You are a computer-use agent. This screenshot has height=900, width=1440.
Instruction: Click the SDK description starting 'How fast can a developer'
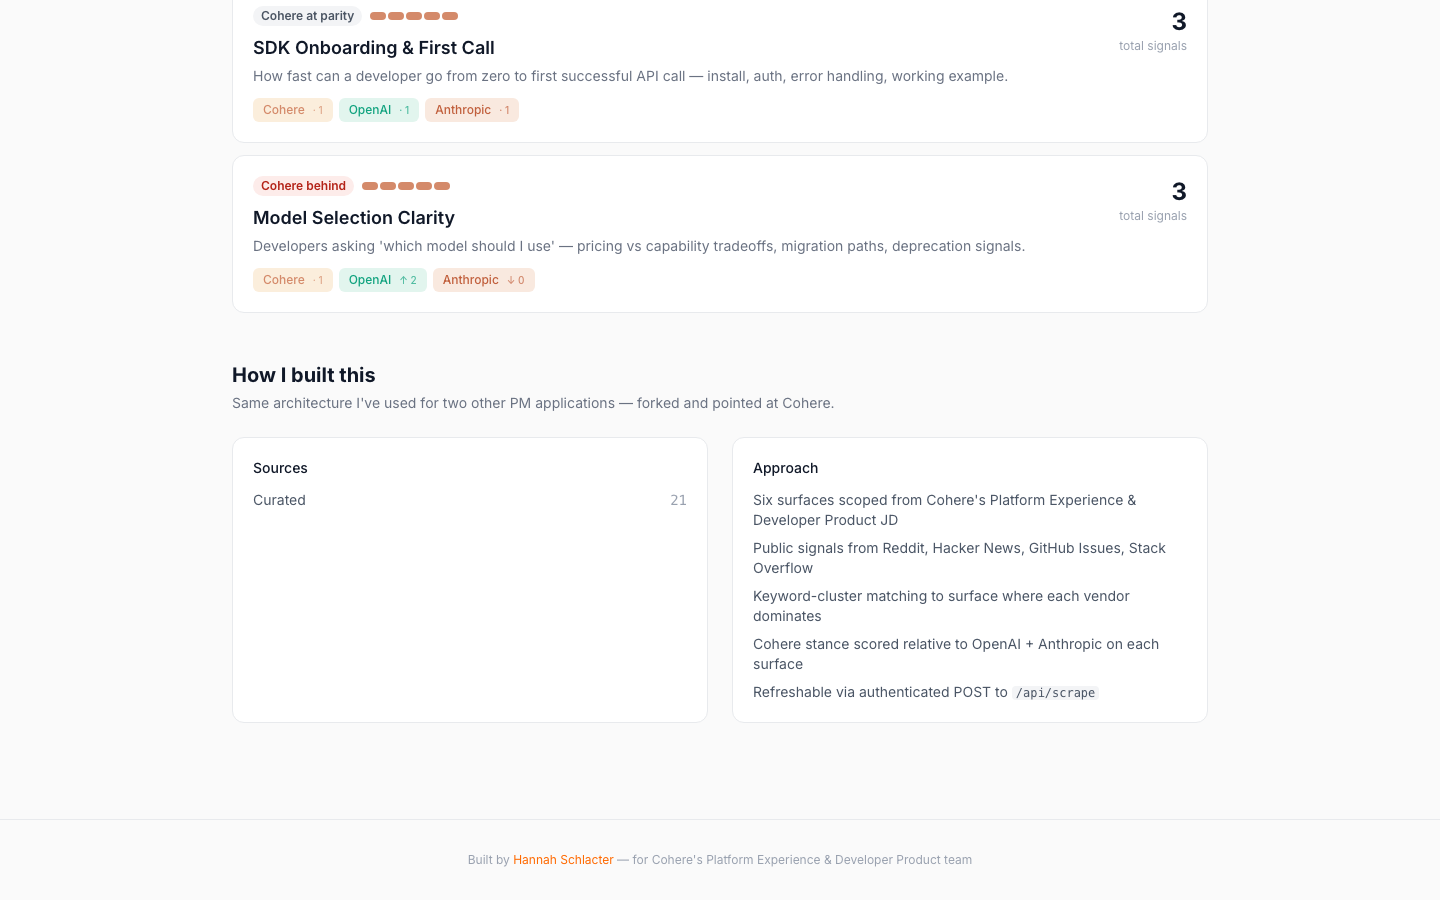coord(630,76)
